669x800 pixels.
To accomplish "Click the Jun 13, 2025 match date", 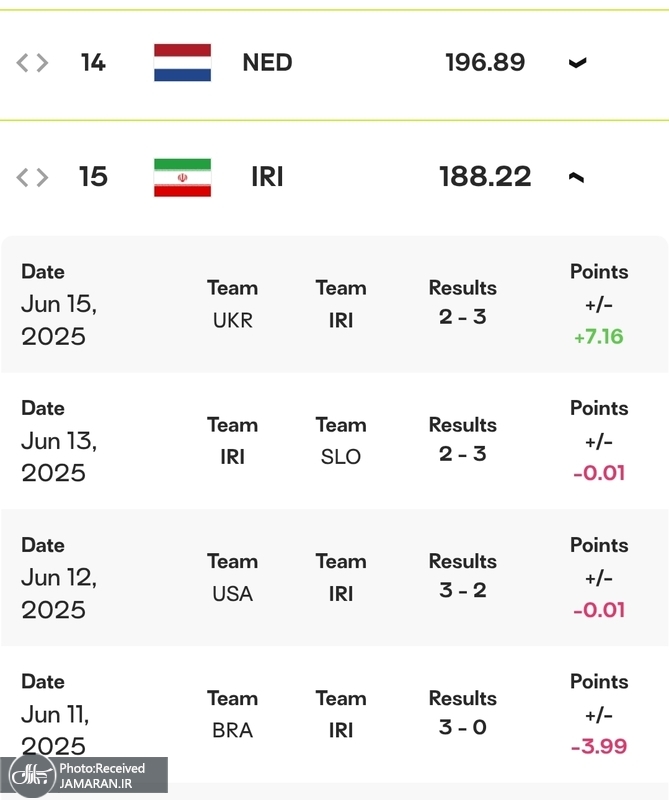I will tap(58, 457).
